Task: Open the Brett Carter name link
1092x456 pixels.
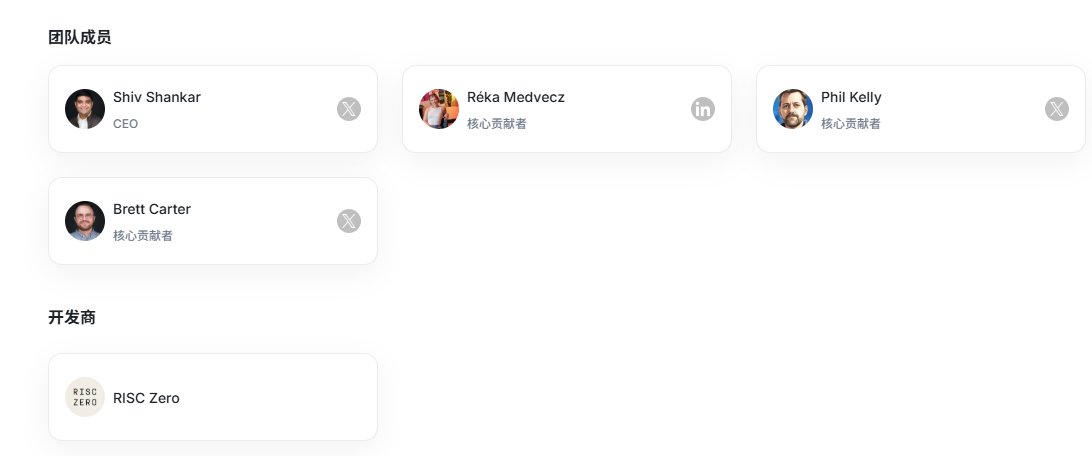Action: pyautogui.click(x=152, y=209)
